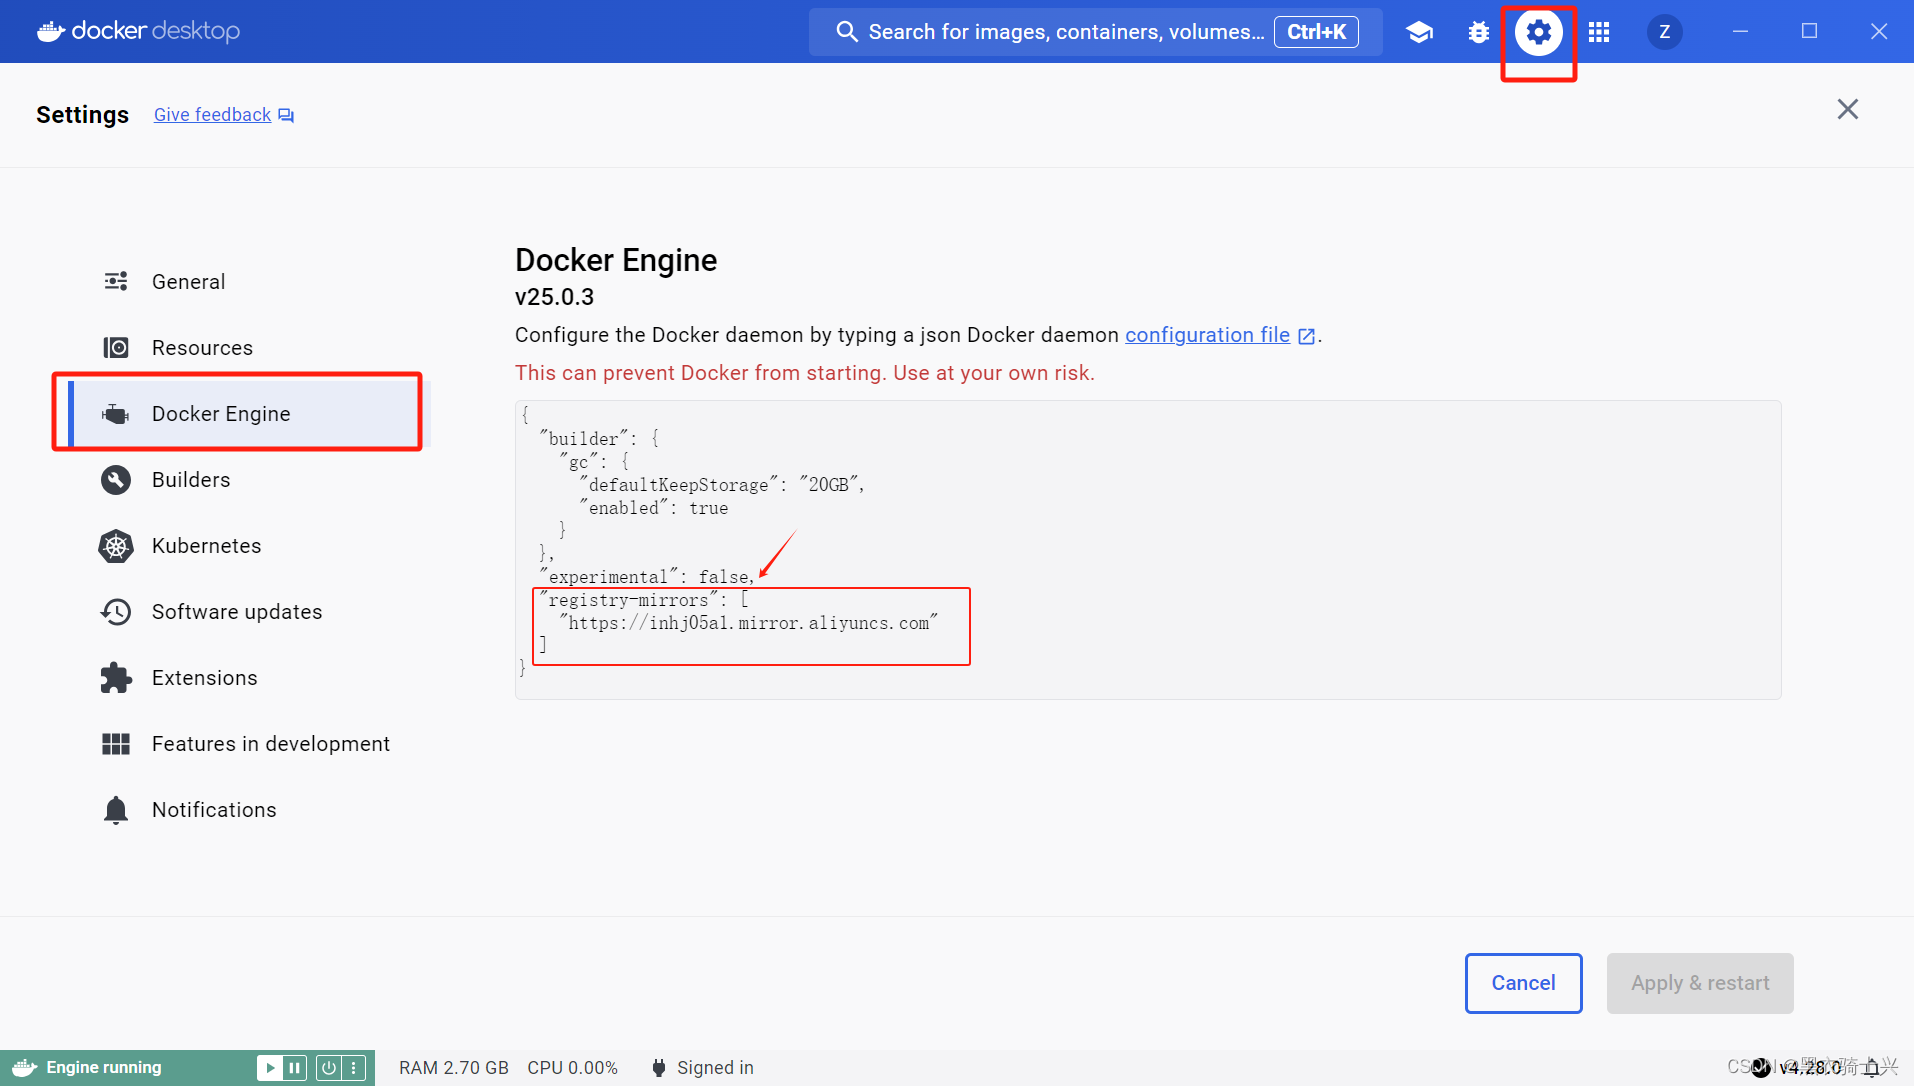Click the Cancel button

1523,983
